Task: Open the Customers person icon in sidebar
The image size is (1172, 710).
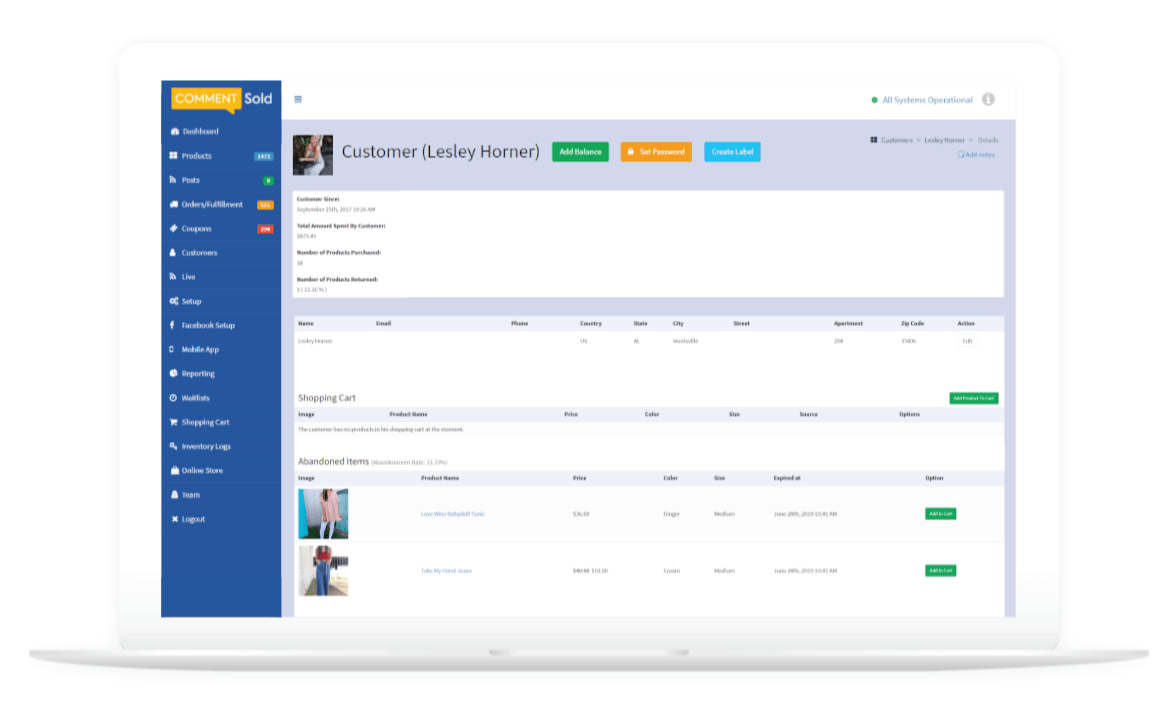Action: click(173, 253)
